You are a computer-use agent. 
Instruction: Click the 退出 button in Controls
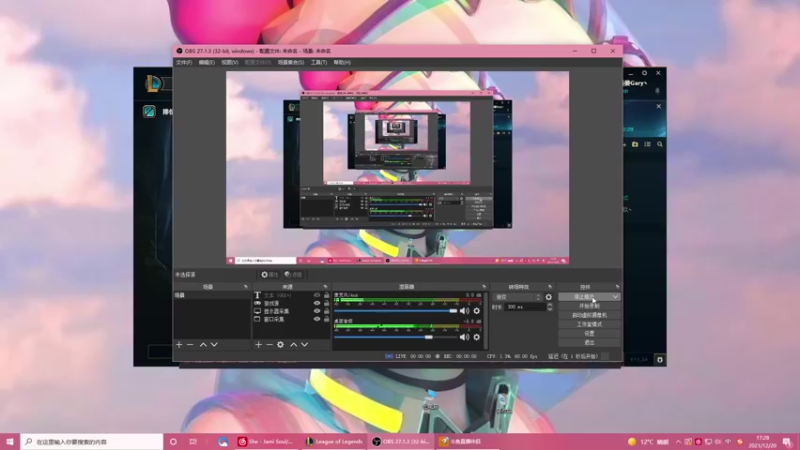pyautogui.click(x=589, y=343)
